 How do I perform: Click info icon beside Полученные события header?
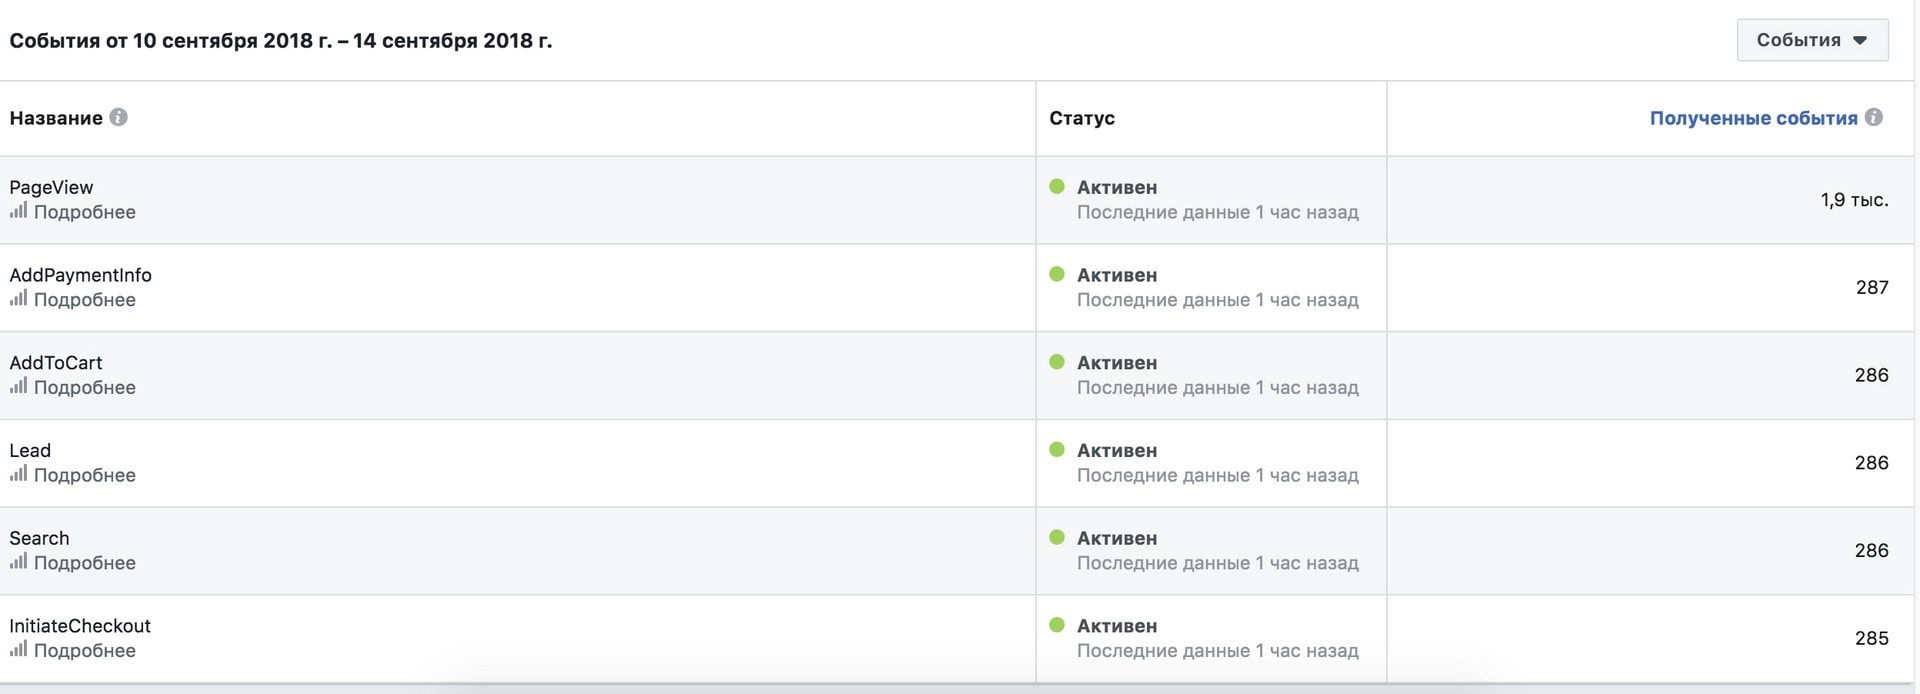tap(1874, 117)
